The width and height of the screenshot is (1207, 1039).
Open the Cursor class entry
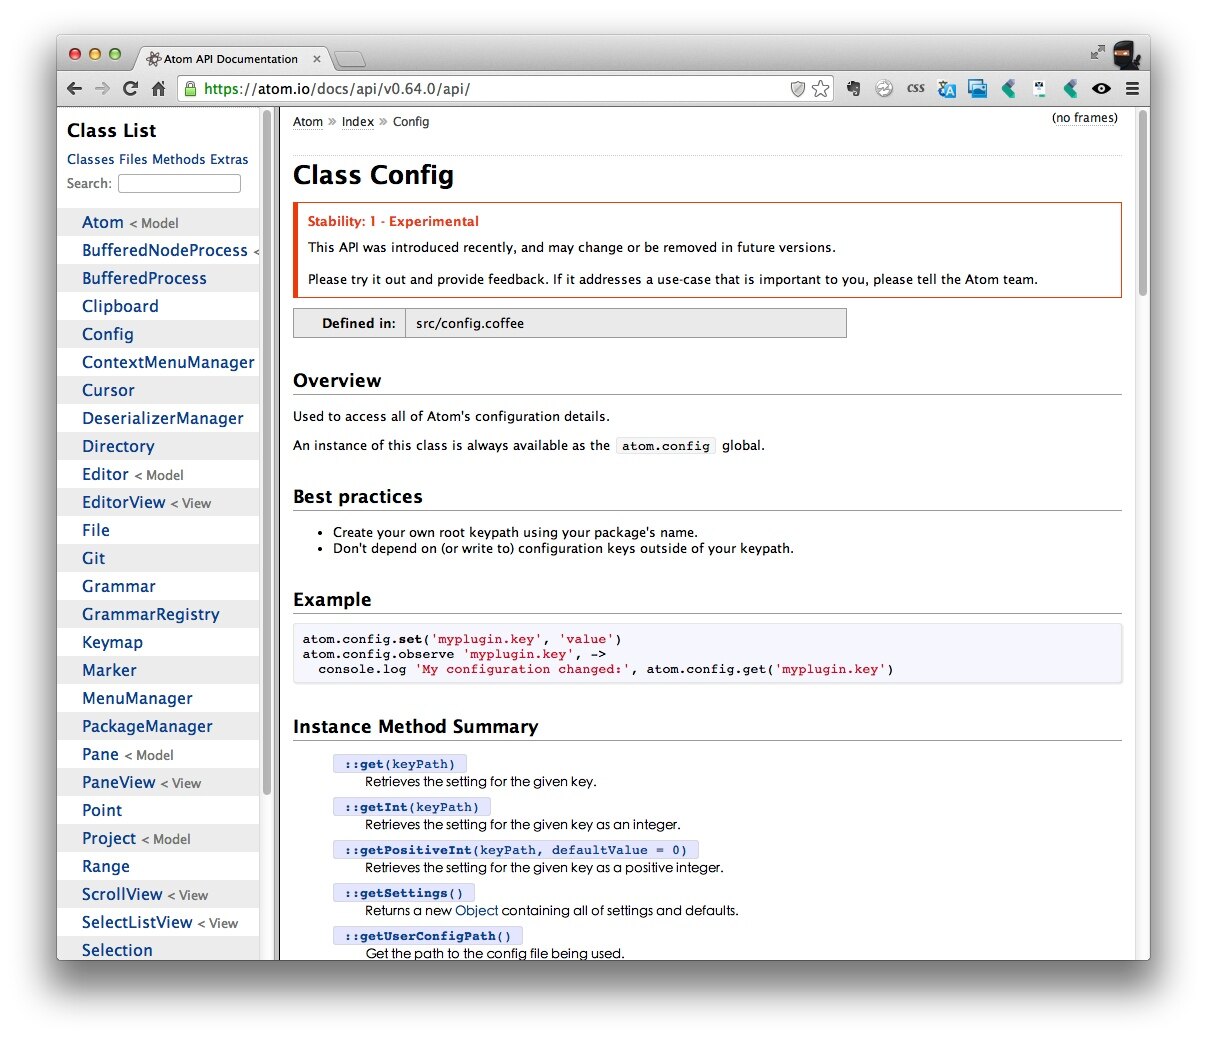(108, 390)
